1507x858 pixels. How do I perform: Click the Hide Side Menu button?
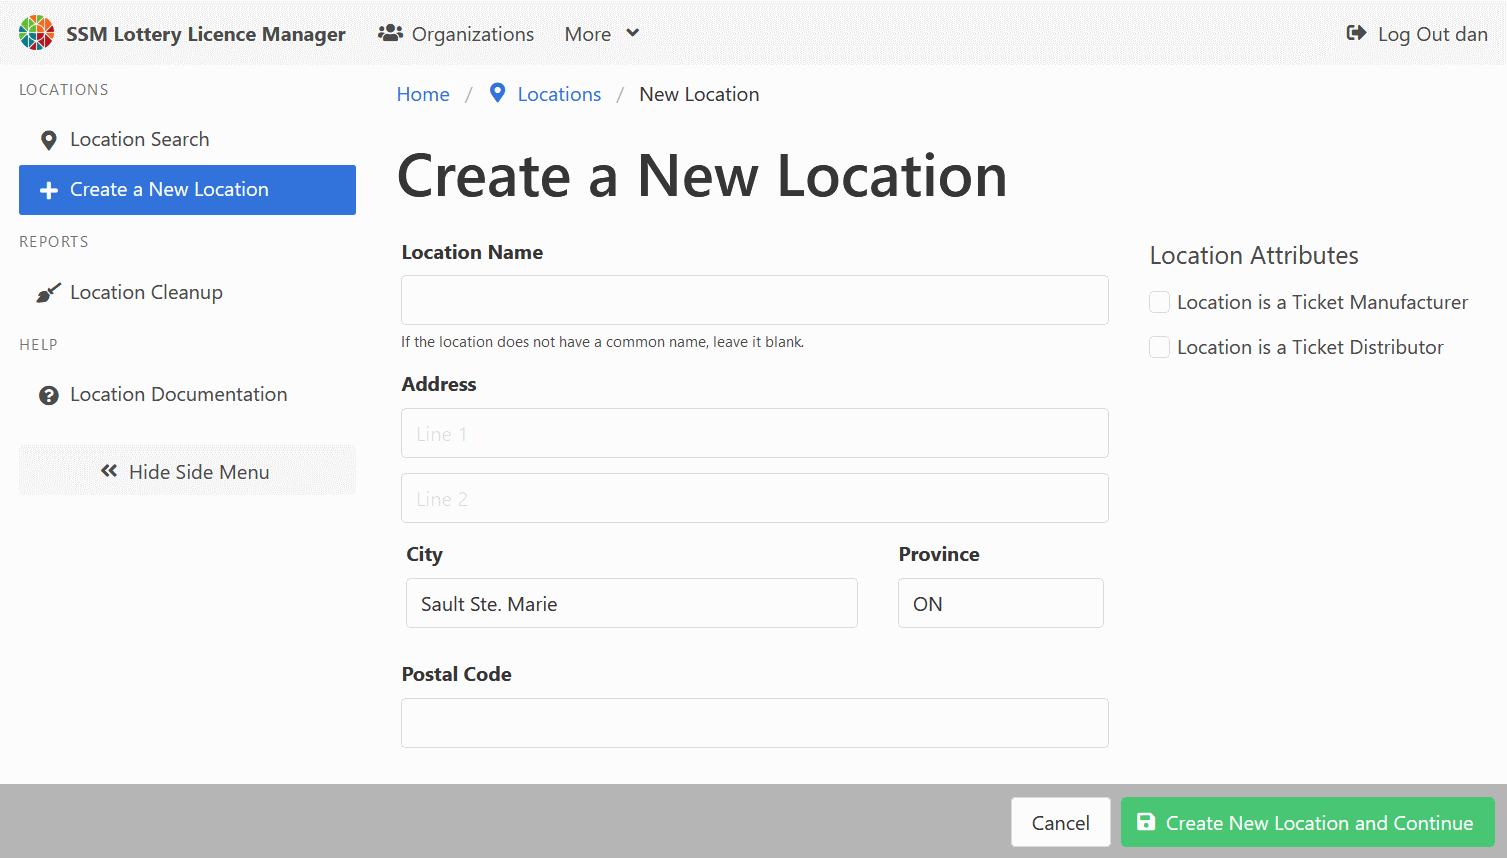pos(187,471)
